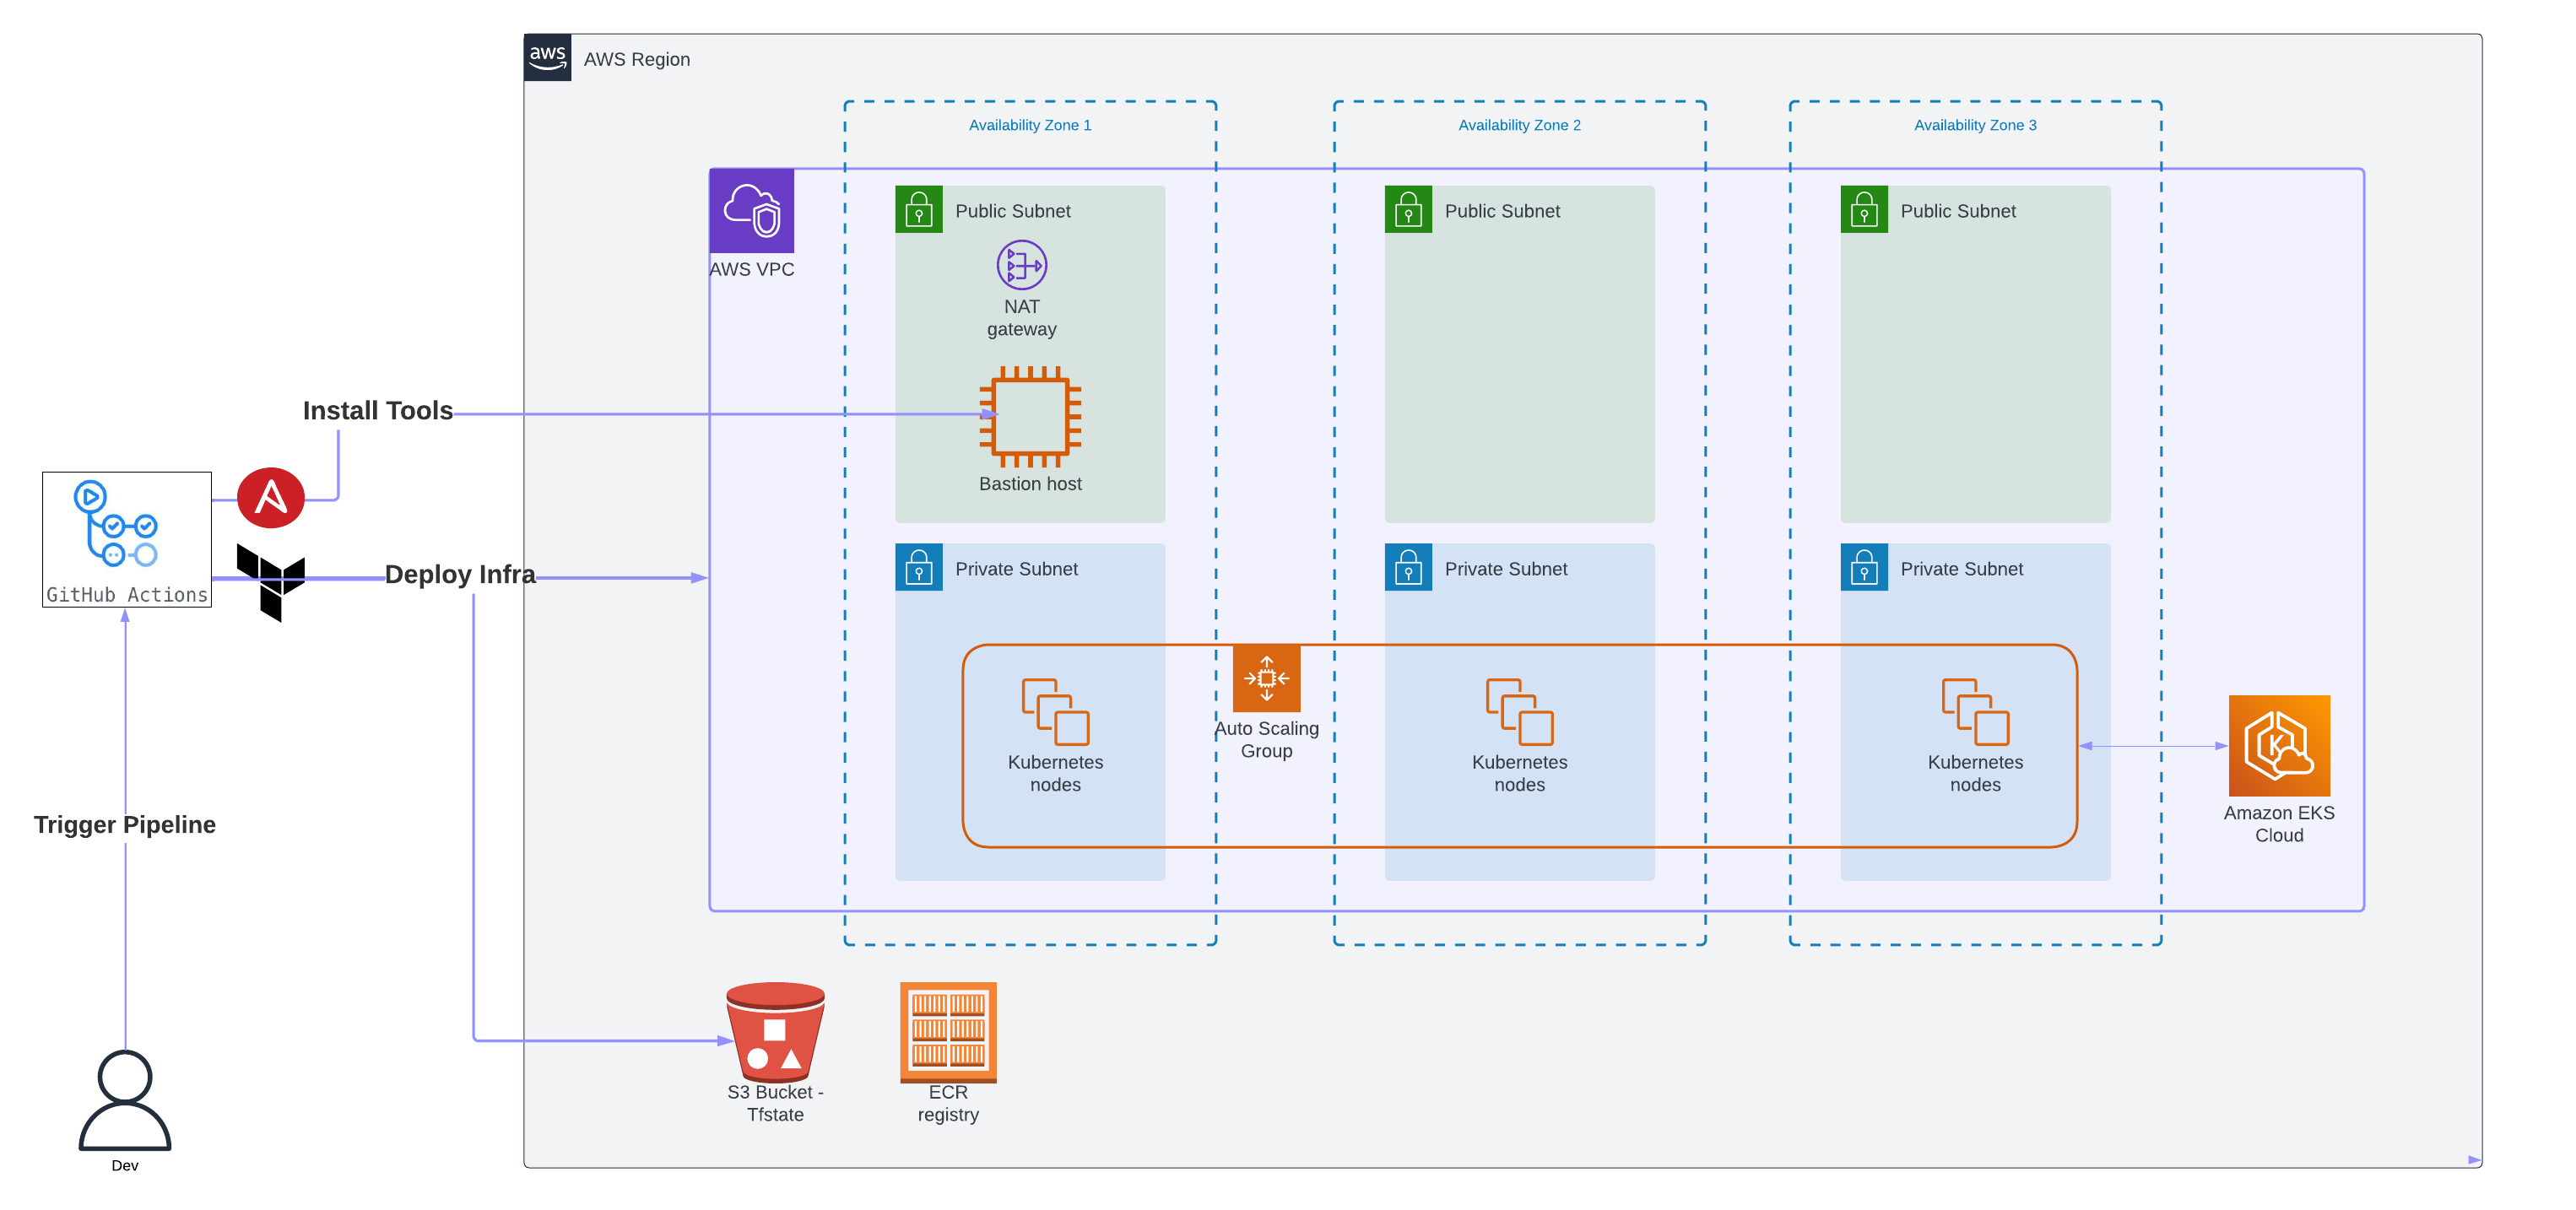Click the Trigger Pipeline label
The width and height of the screenshot is (2576, 1210).
[125, 825]
